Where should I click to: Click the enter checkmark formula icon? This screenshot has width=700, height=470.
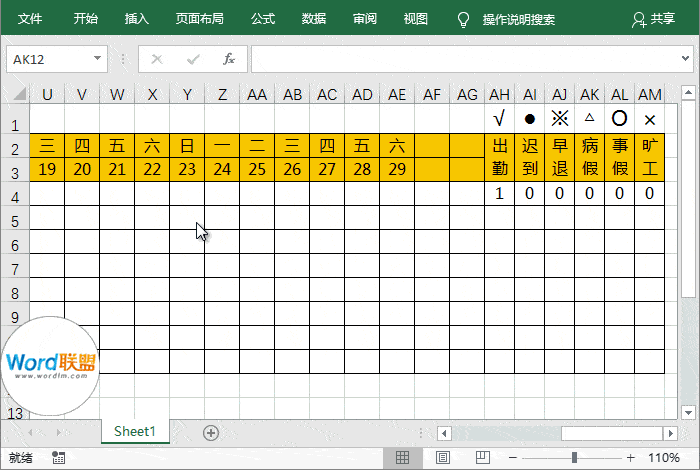coord(193,59)
